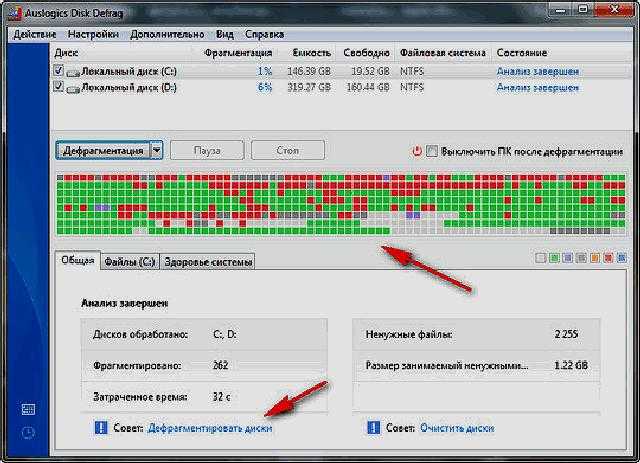Open the Дефрагментация button dropdown arrow
This screenshot has width=640, height=463.
tap(157, 151)
